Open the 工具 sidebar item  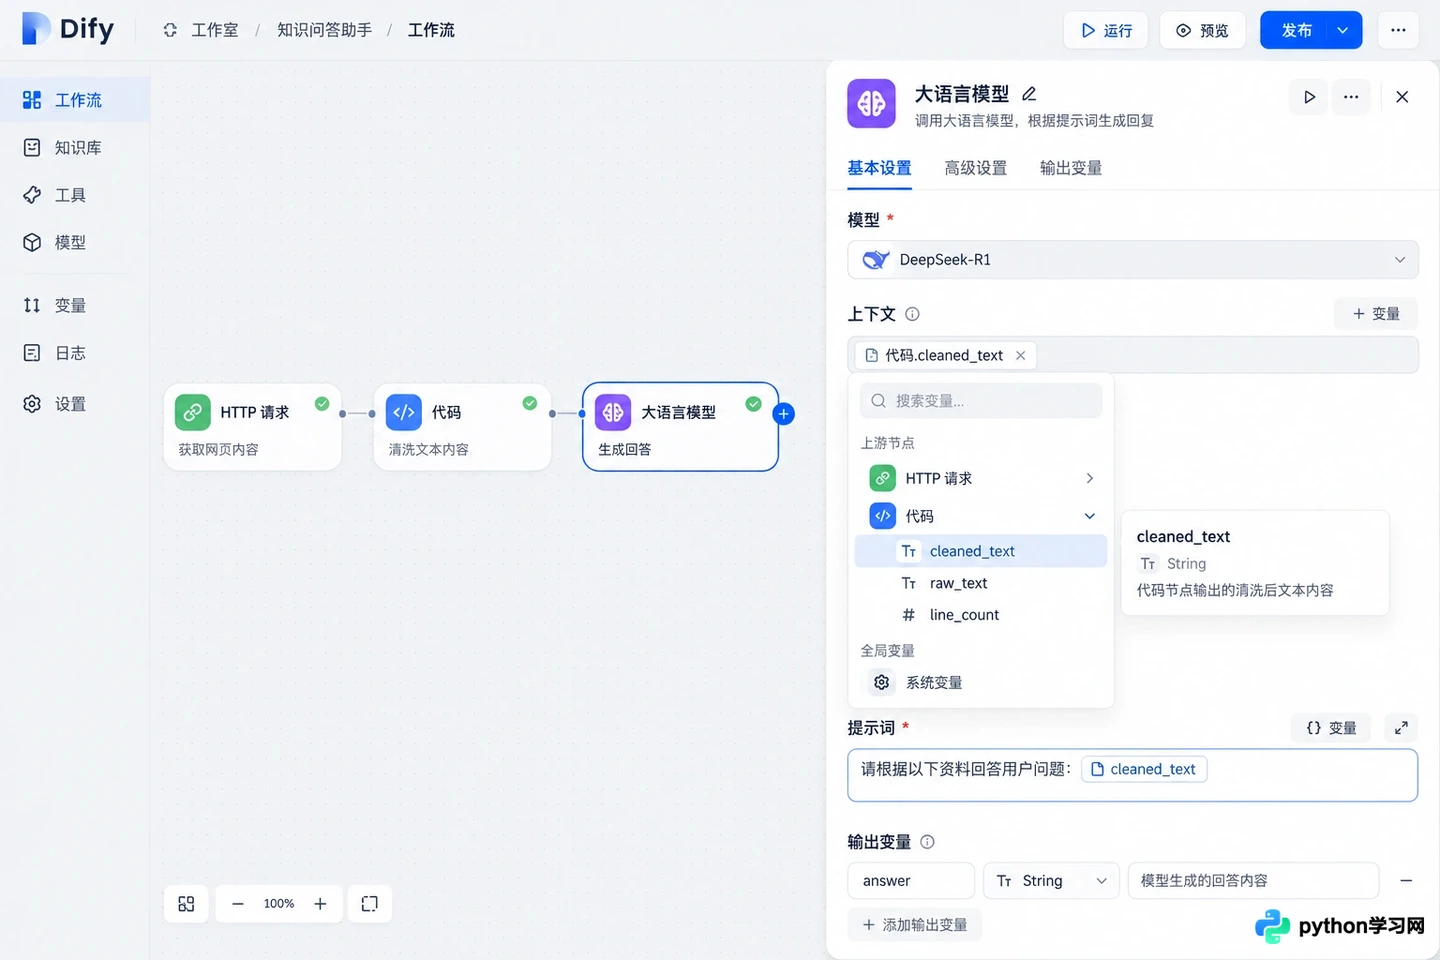pos(75,195)
